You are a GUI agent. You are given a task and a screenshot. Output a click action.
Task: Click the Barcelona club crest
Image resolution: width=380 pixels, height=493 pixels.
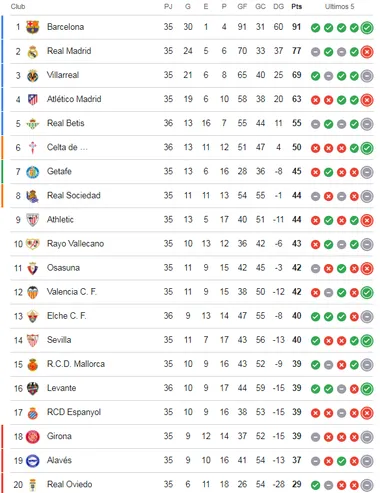coord(32,27)
